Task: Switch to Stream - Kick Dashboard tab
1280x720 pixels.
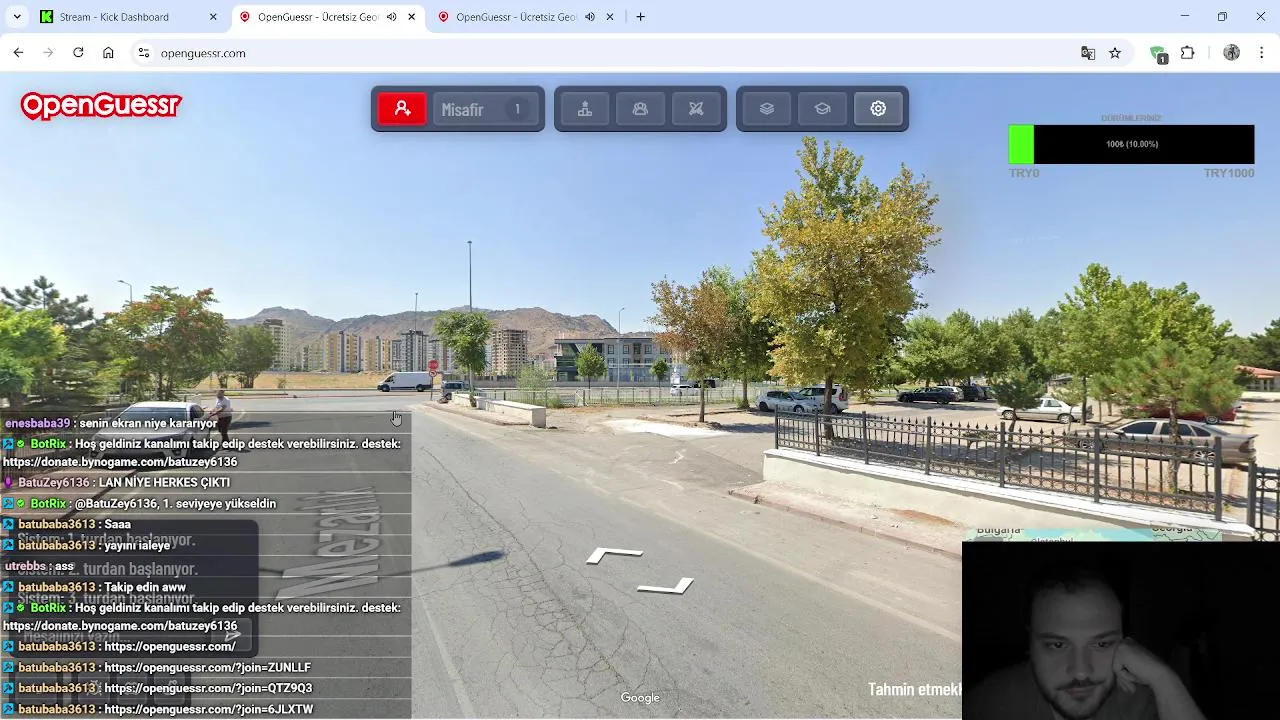Action: coord(128,17)
